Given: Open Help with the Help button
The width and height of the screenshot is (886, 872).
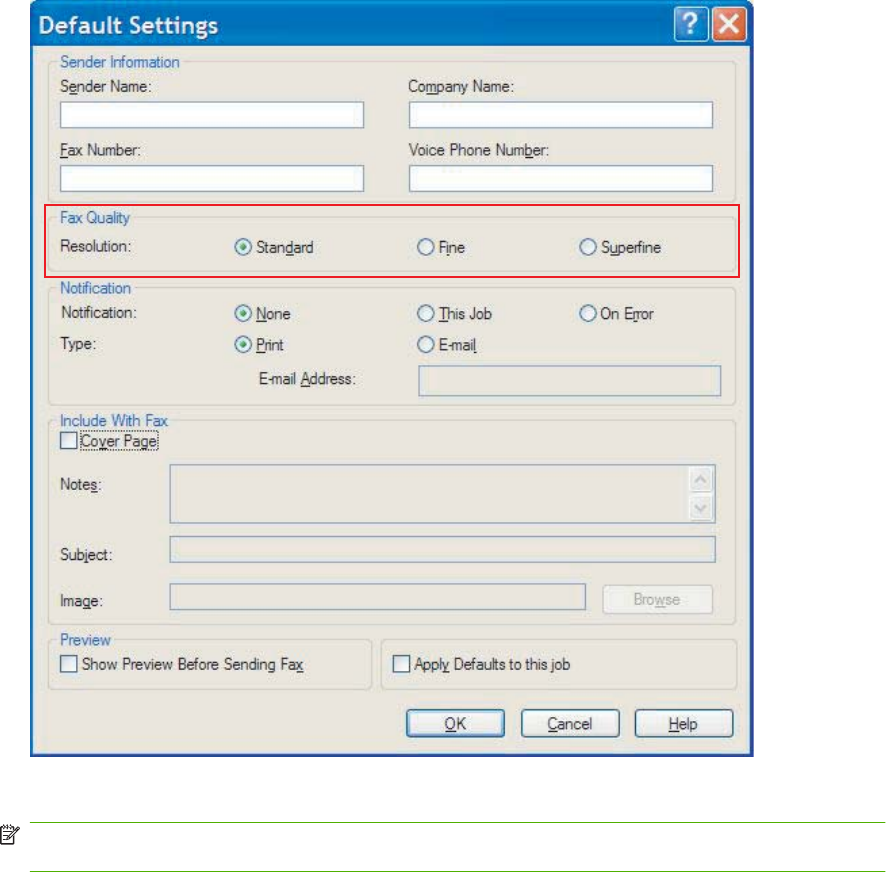Looking at the screenshot, I should 684,724.
